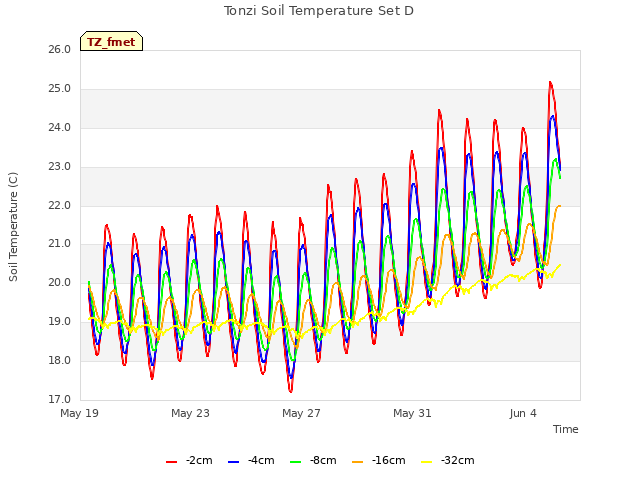Click the 20.0 y-axis tick label
This screenshot has height=480, width=640.
tap(60, 282)
